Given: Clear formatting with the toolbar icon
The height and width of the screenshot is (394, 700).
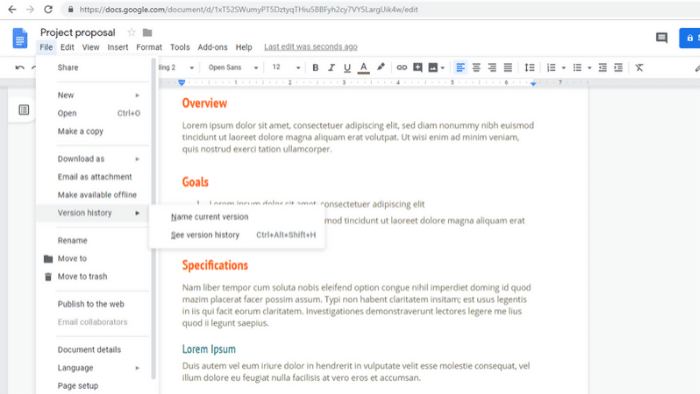Looking at the screenshot, I should 639,68.
